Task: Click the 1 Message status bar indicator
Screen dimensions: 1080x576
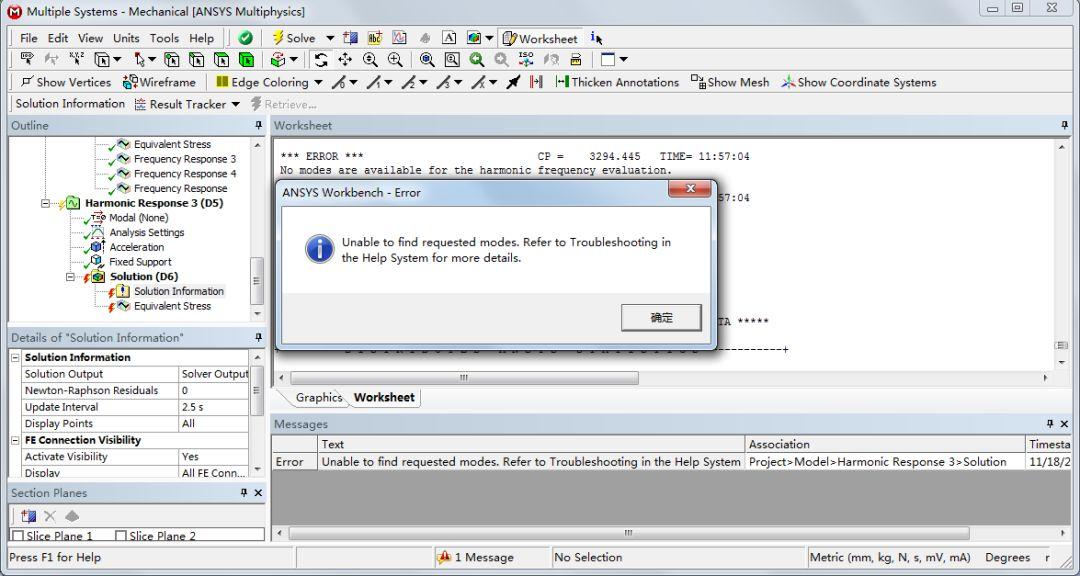Action: [477, 557]
